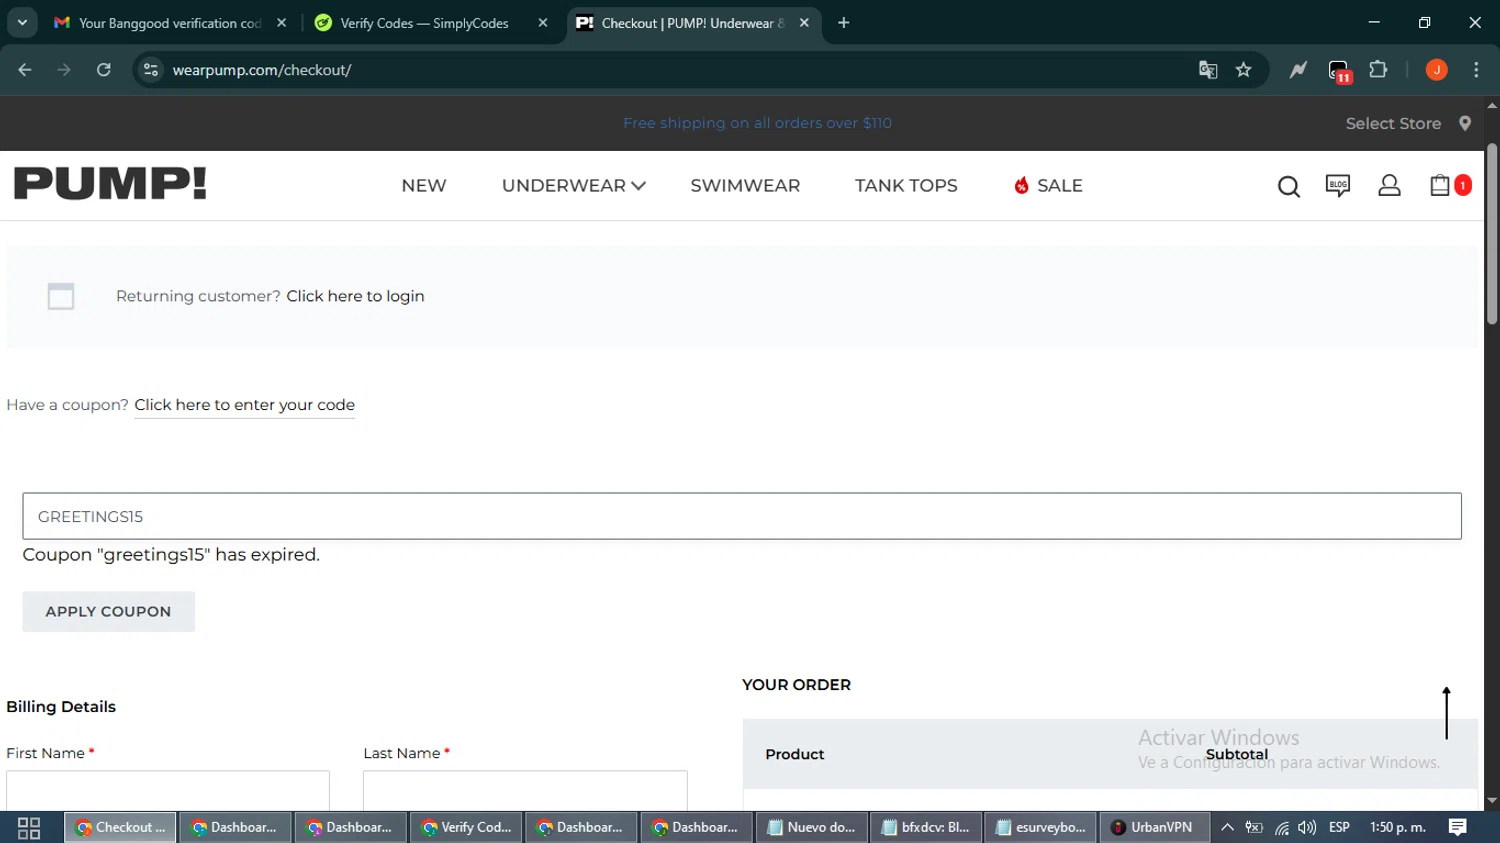1500x843 pixels.
Task: Open the TANK TOPS menu item
Action: point(906,186)
